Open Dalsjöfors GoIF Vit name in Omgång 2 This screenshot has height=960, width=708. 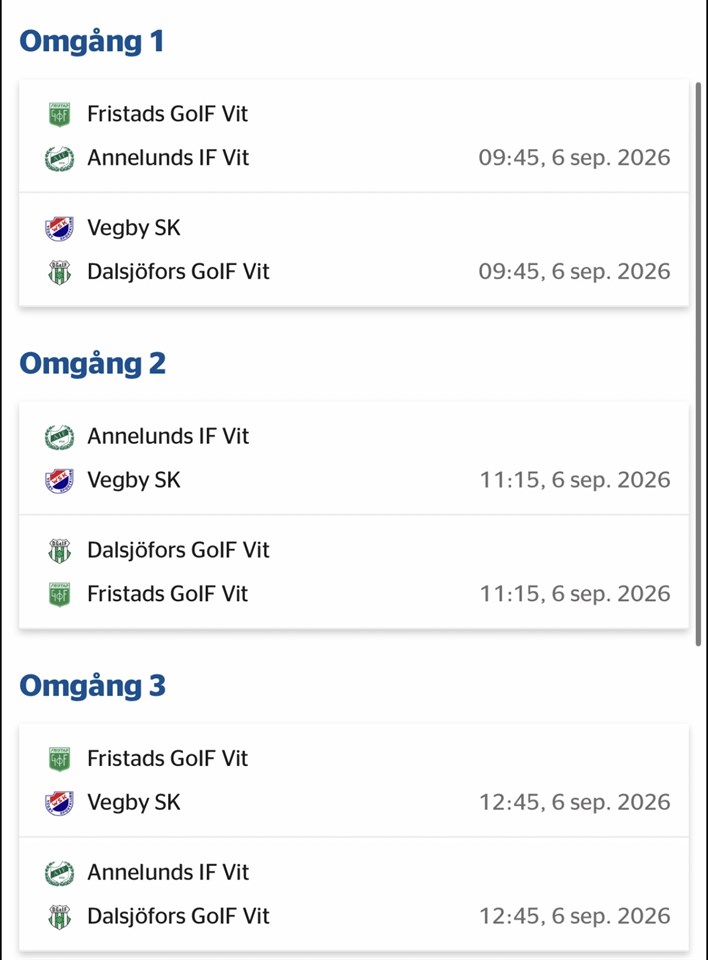178,550
